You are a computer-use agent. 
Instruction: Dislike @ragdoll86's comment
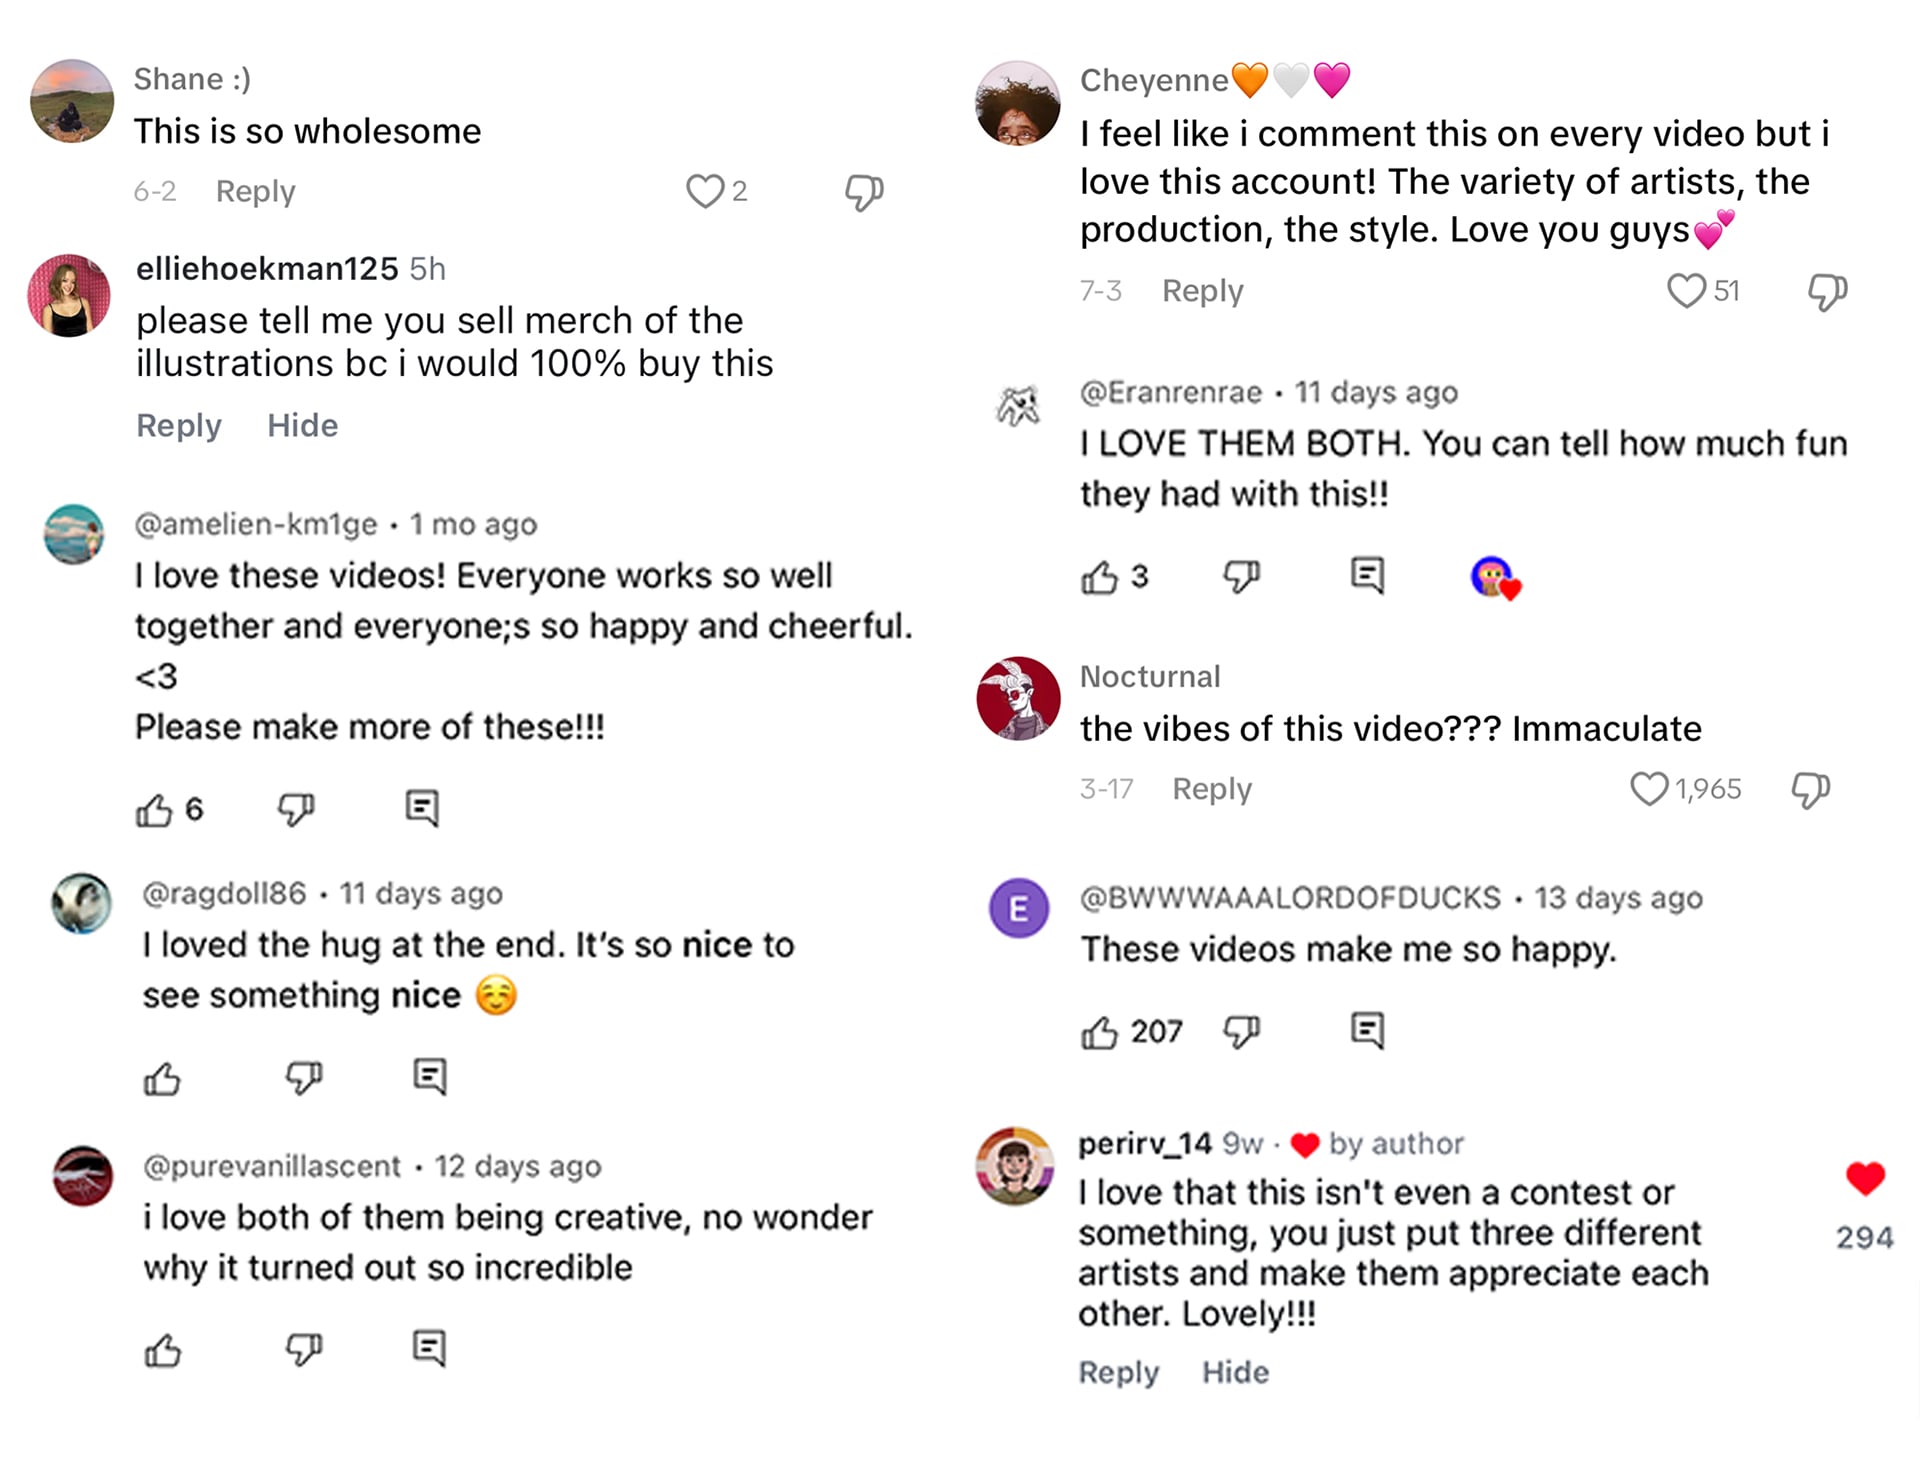click(x=303, y=1077)
